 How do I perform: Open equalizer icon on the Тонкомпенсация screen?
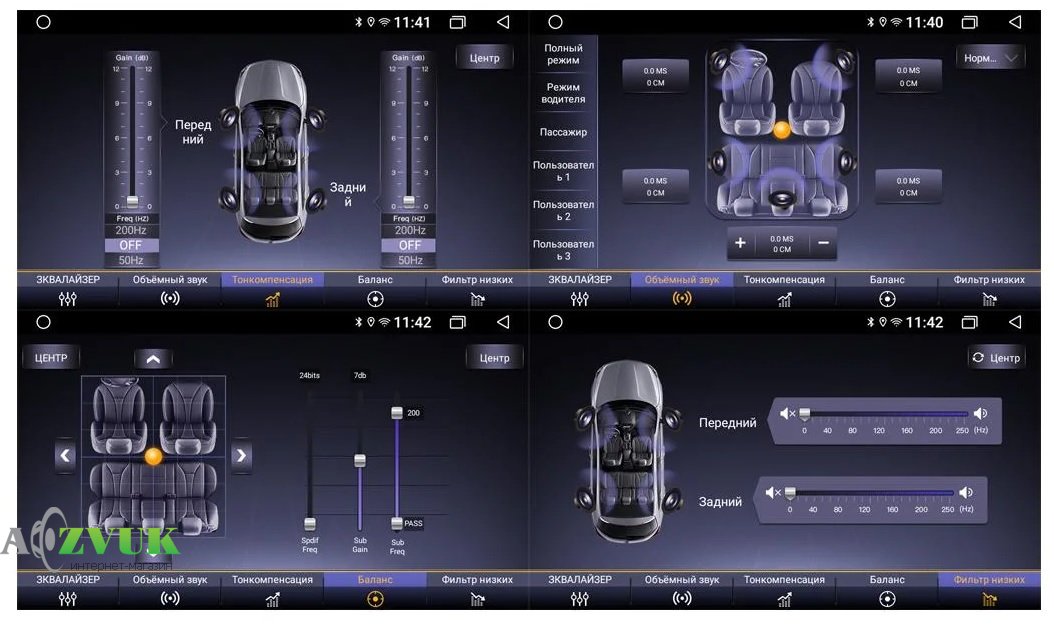(68, 299)
